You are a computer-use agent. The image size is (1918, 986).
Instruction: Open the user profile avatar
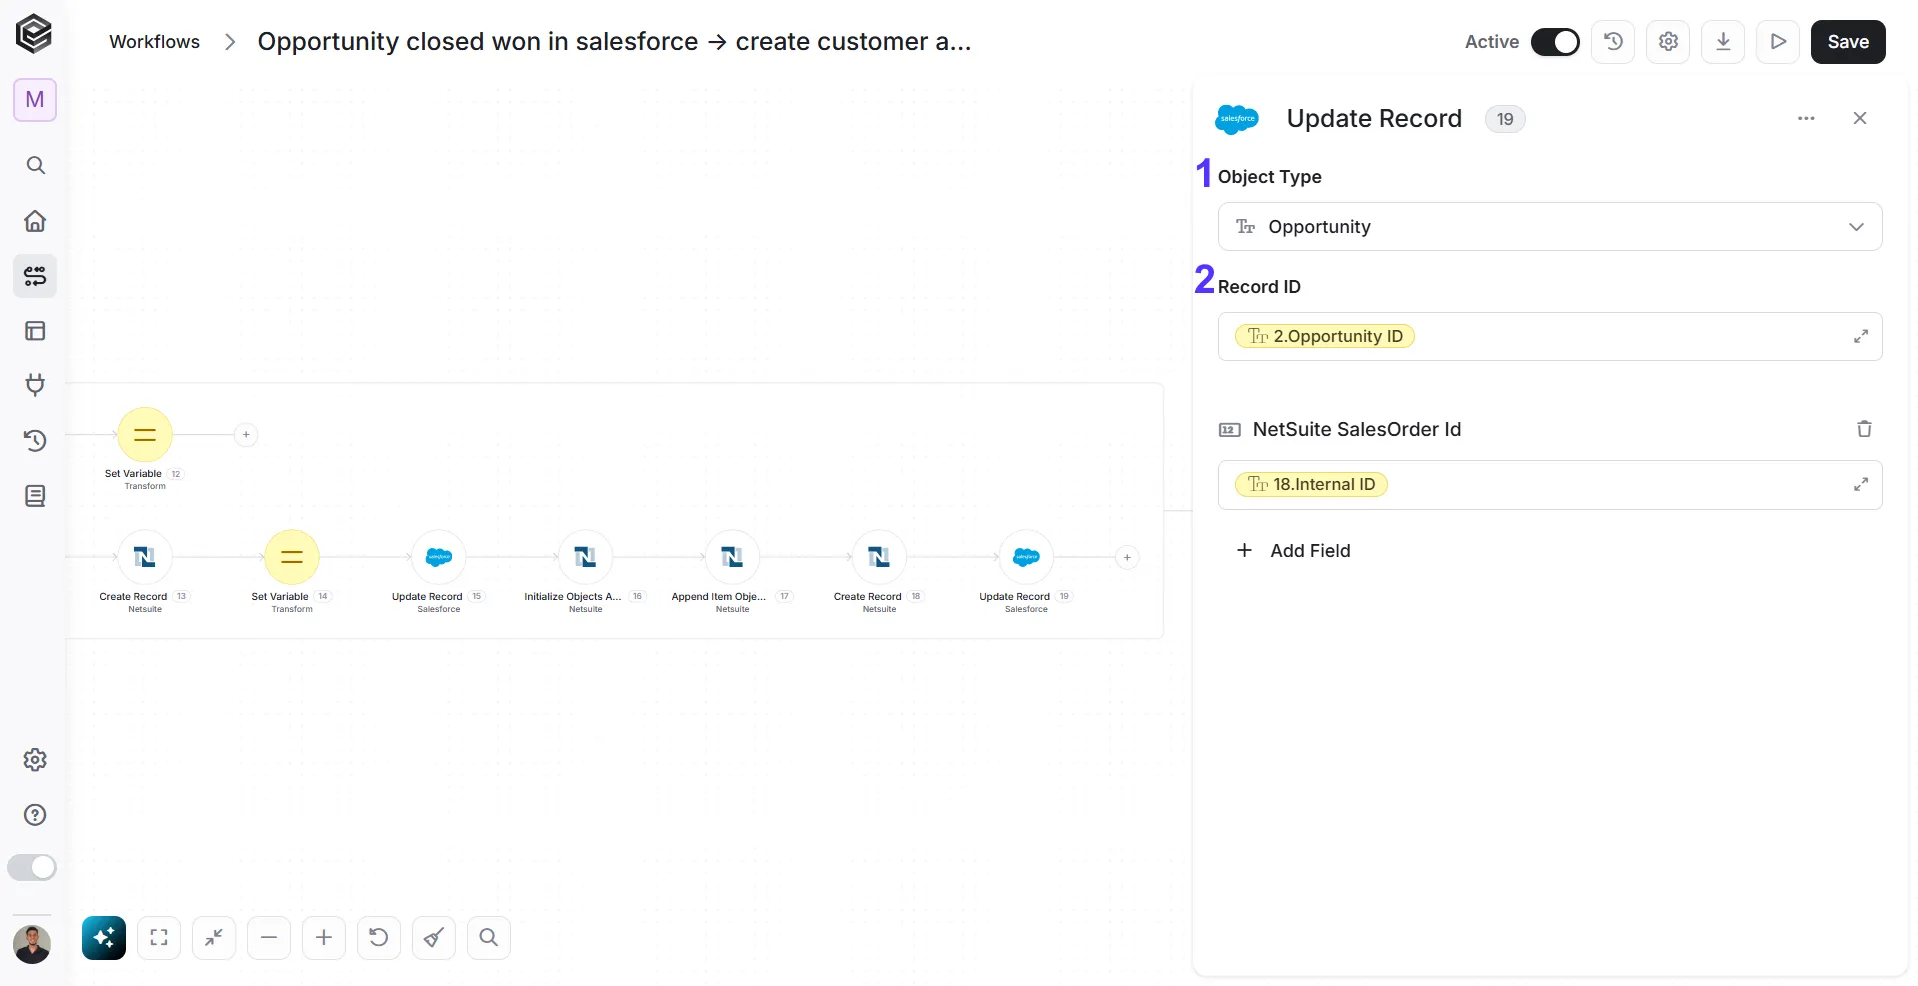pos(32,944)
